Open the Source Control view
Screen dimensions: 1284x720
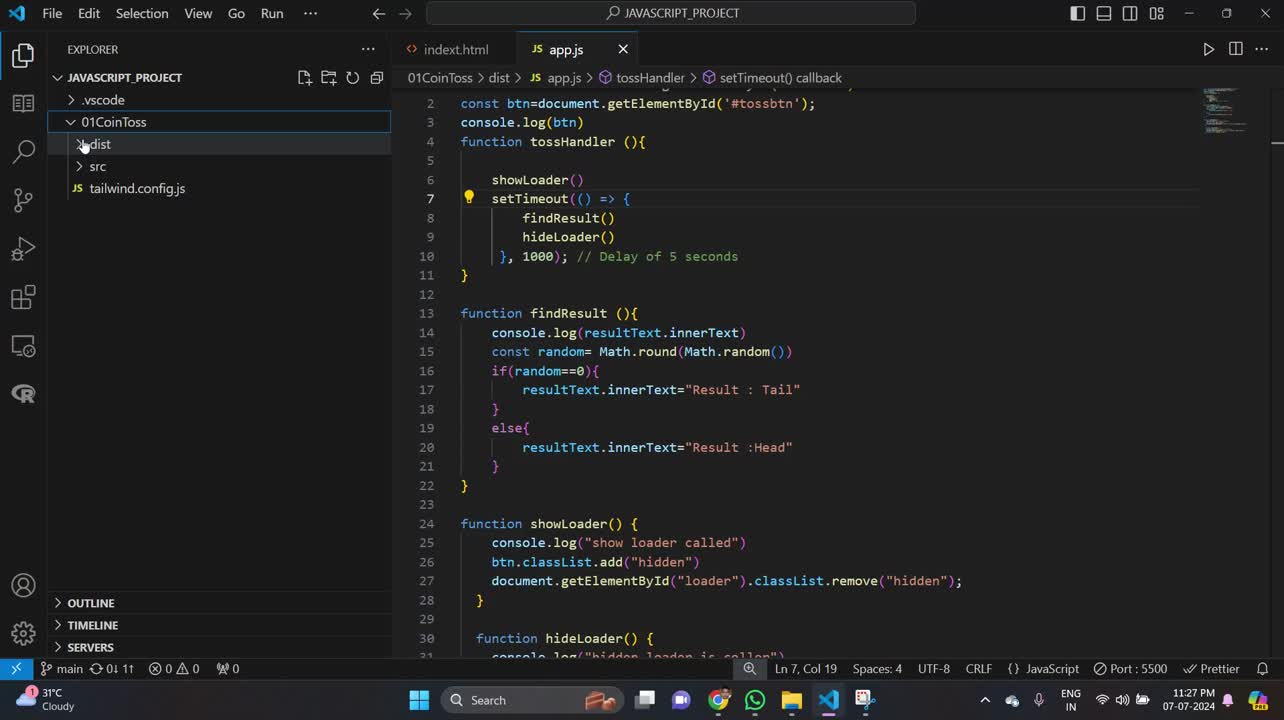pos(23,200)
